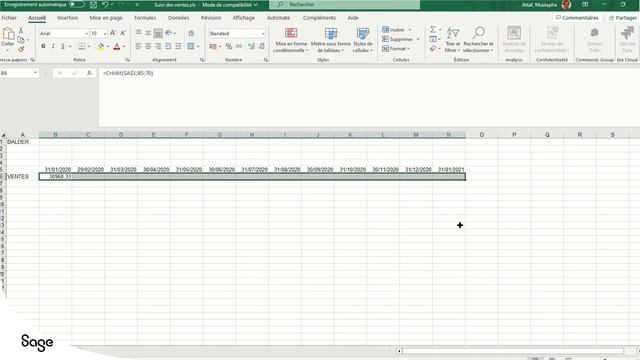Switch to the Mise en page tab

106,18
